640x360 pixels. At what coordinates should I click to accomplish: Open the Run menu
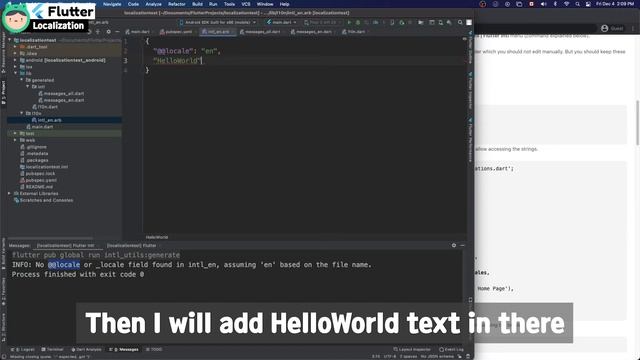213,4
